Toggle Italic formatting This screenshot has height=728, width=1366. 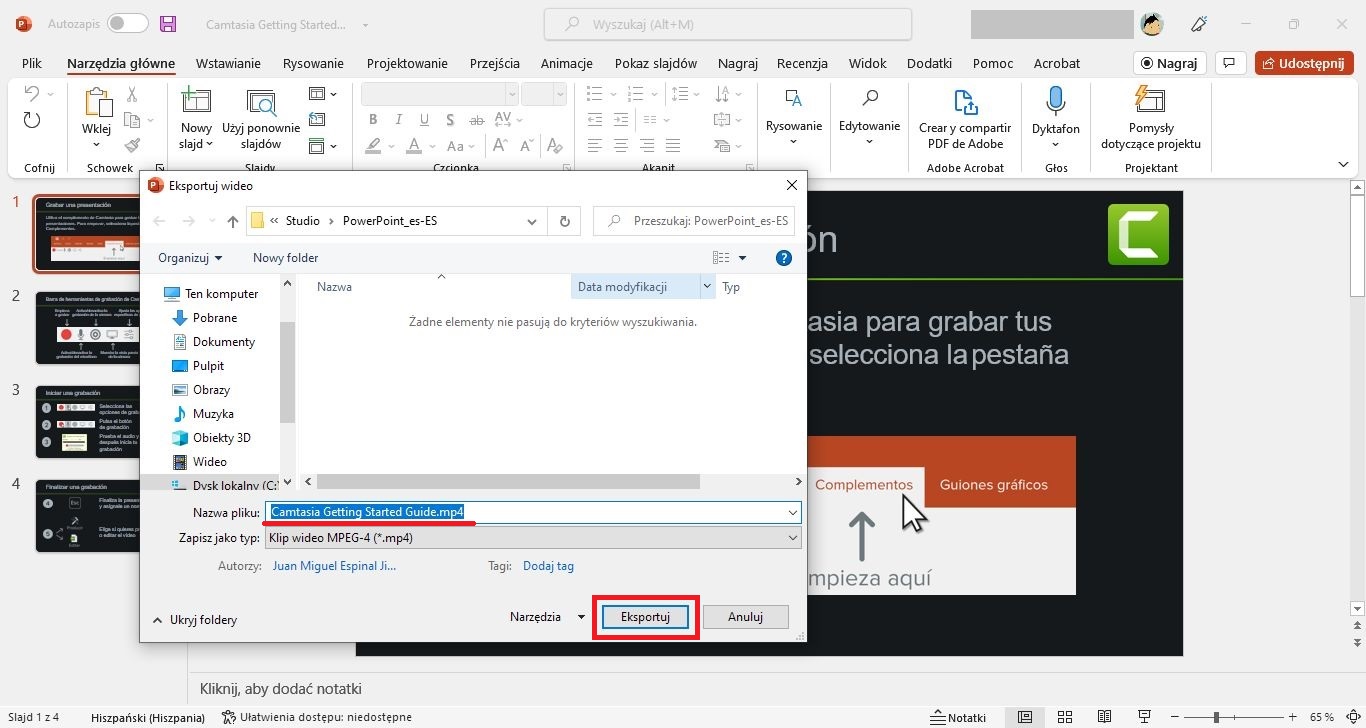pyautogui.click(x=398, y=120)
